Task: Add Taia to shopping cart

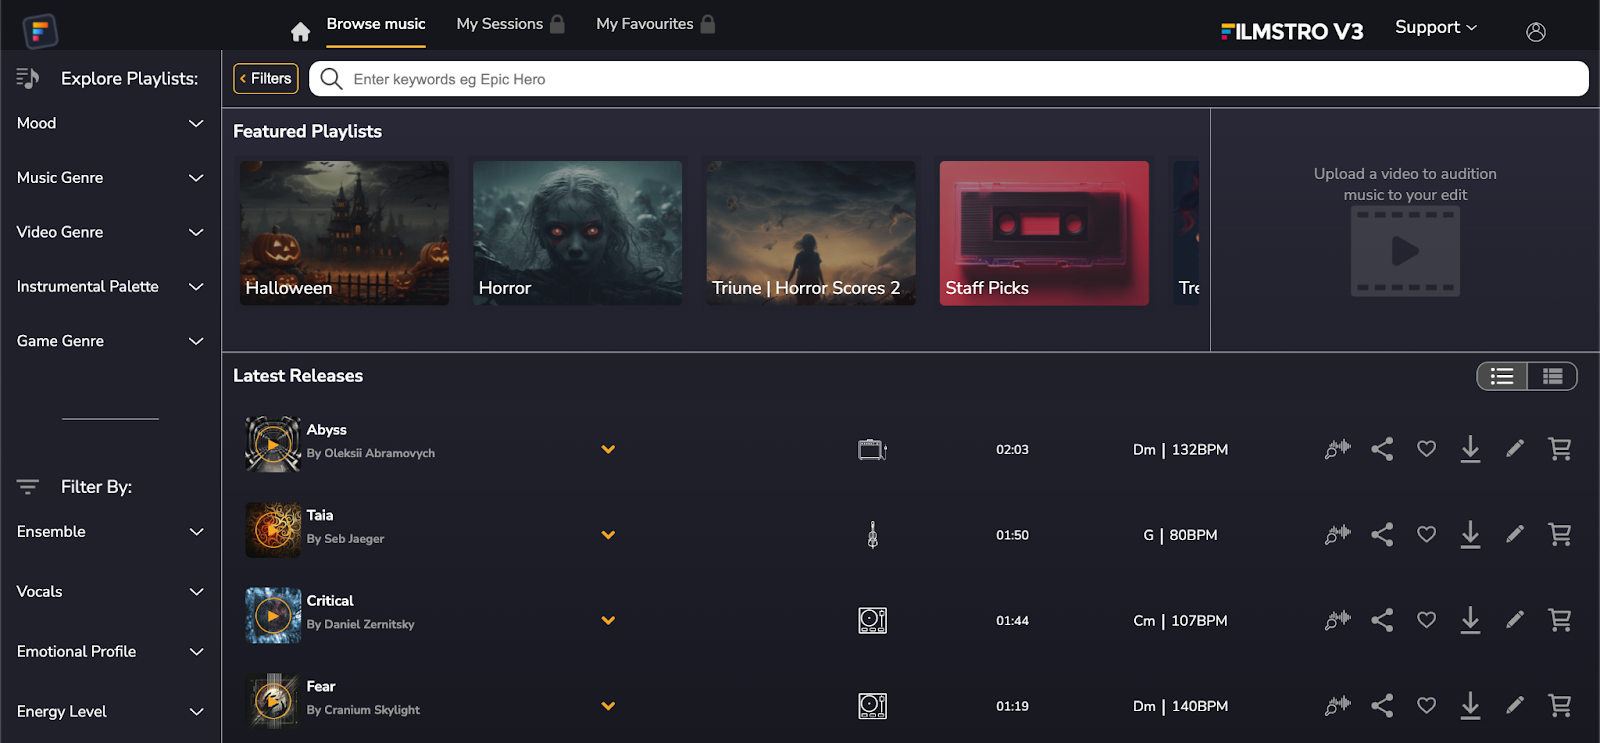Action: (1560, 535)
